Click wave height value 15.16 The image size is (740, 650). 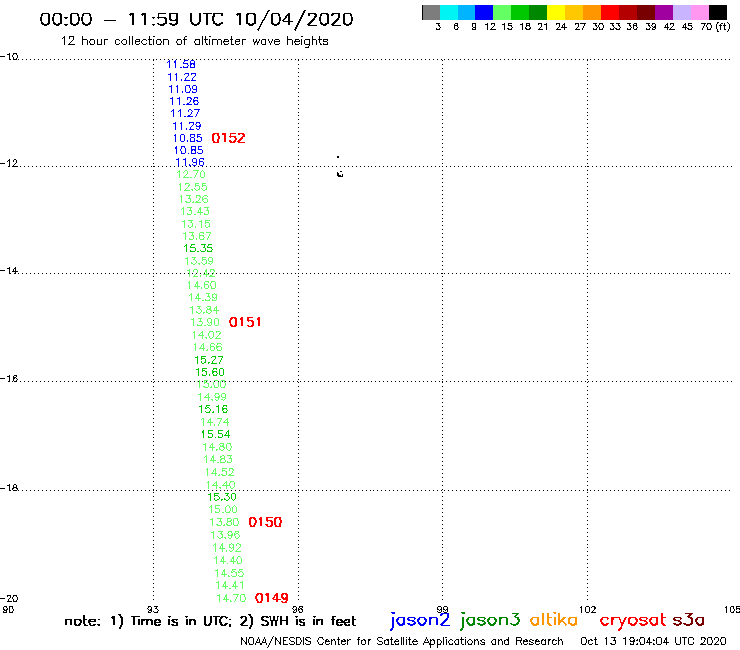213,409
